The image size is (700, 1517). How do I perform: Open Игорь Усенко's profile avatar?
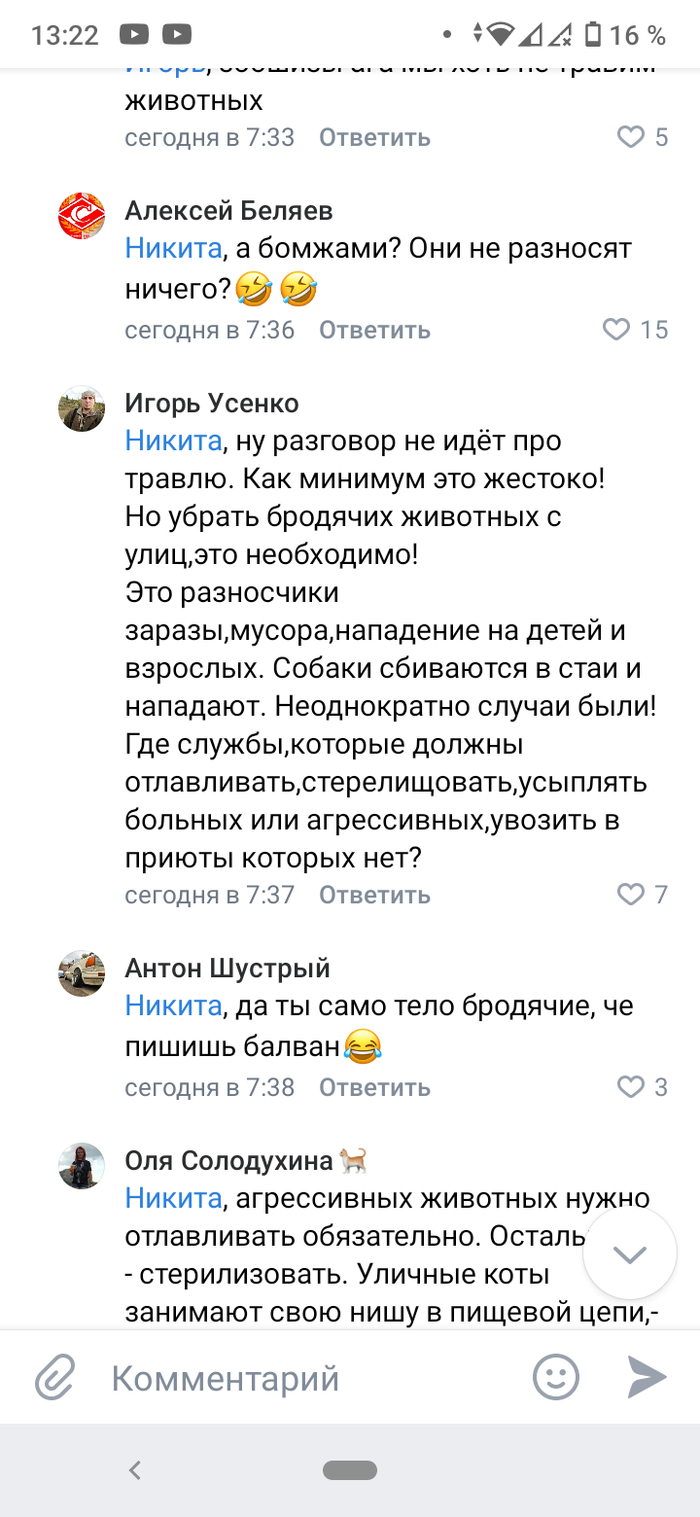pos(82,409)
